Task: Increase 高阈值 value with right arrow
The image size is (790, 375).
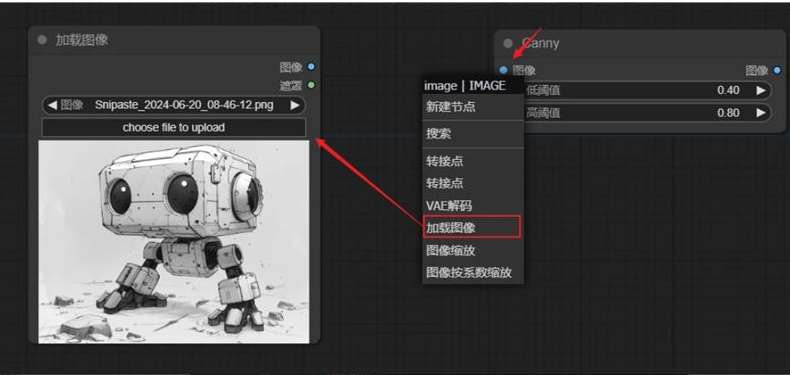Action: click(761, 112)
